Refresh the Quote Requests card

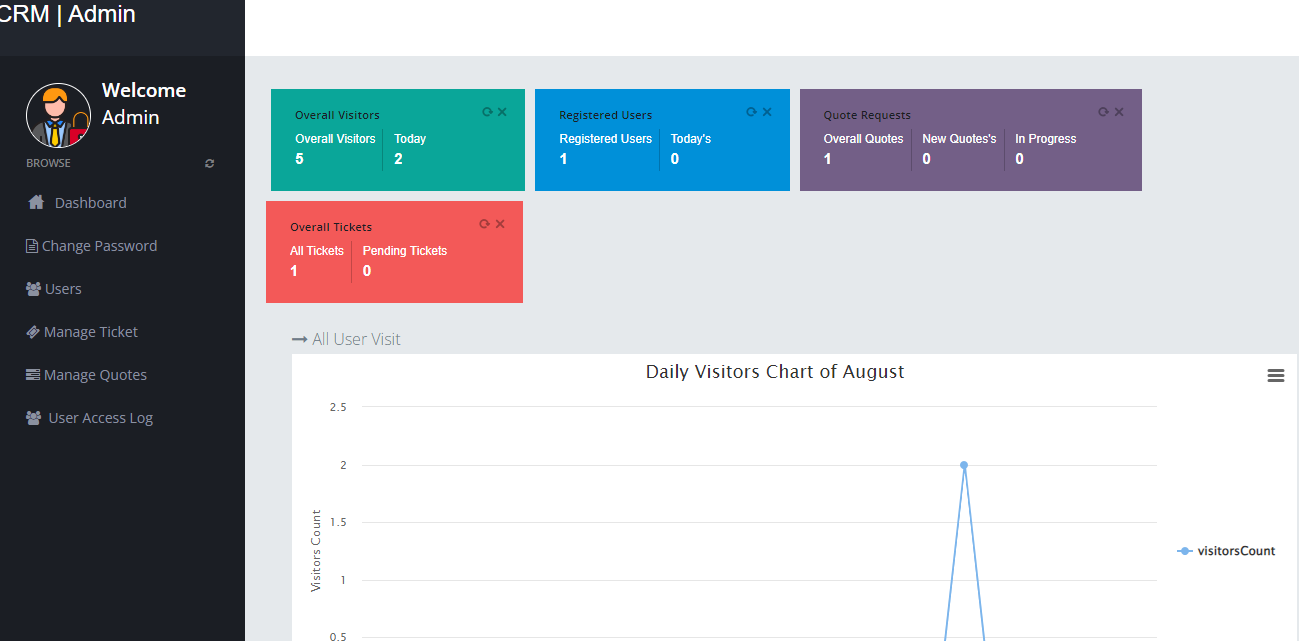pyautogui.click(x=1104, y=112)
